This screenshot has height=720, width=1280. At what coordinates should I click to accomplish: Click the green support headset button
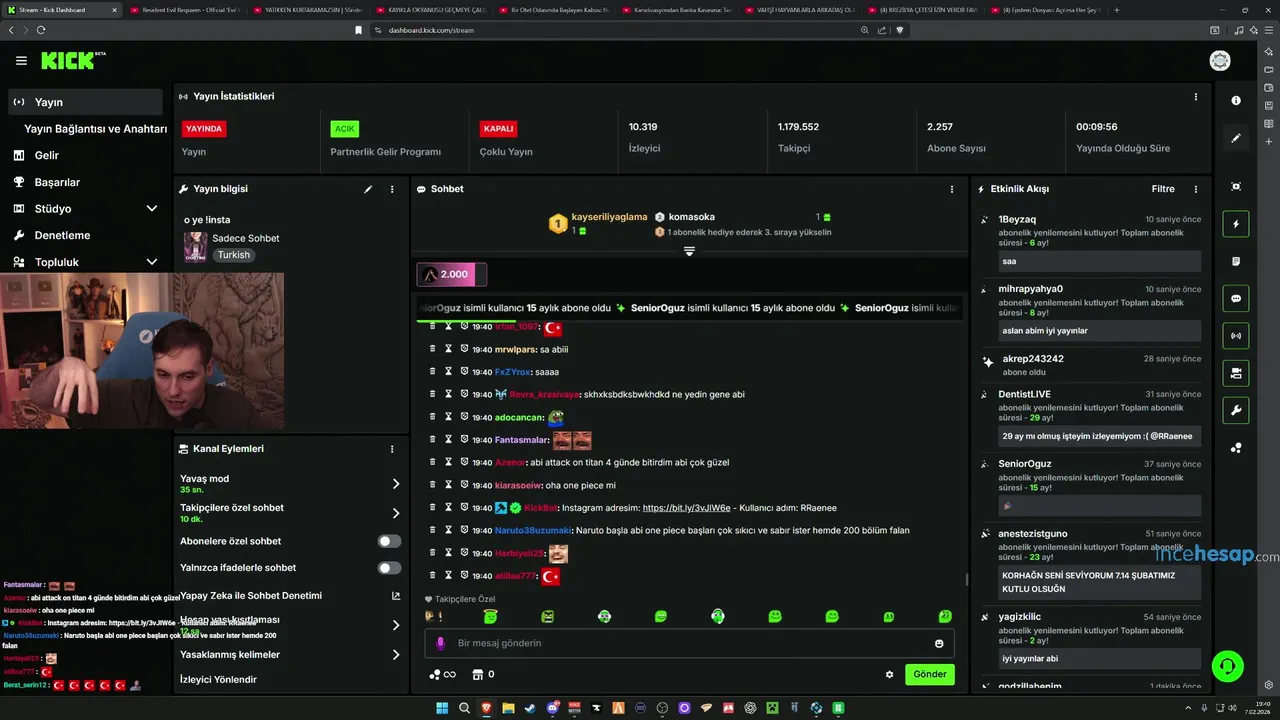coord(1227,665)
